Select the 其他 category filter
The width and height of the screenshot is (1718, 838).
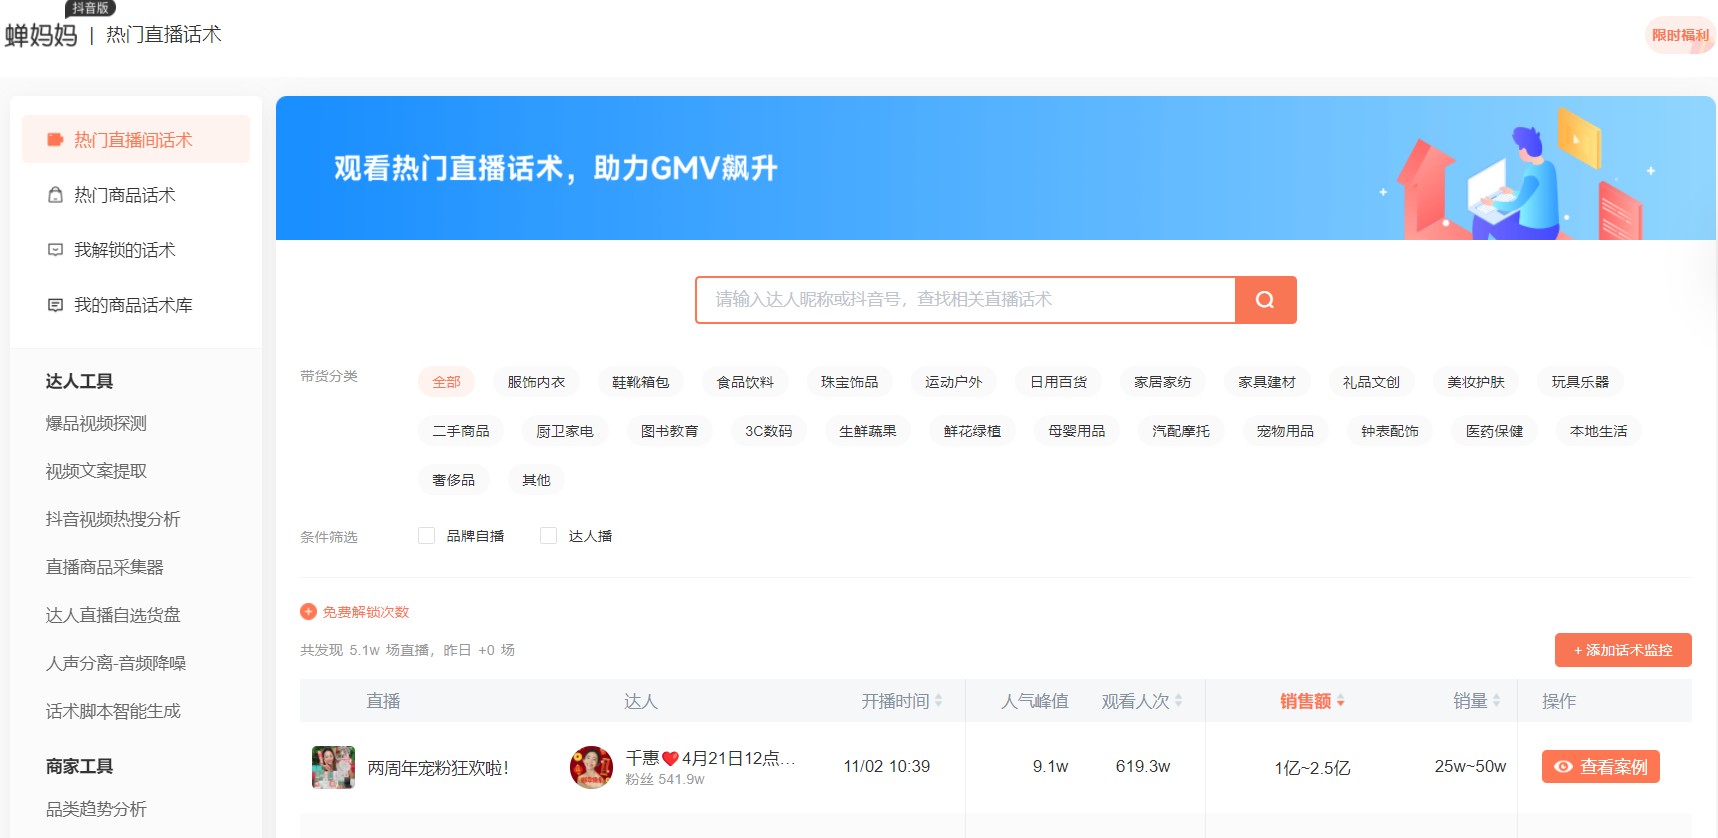point(536,480)
